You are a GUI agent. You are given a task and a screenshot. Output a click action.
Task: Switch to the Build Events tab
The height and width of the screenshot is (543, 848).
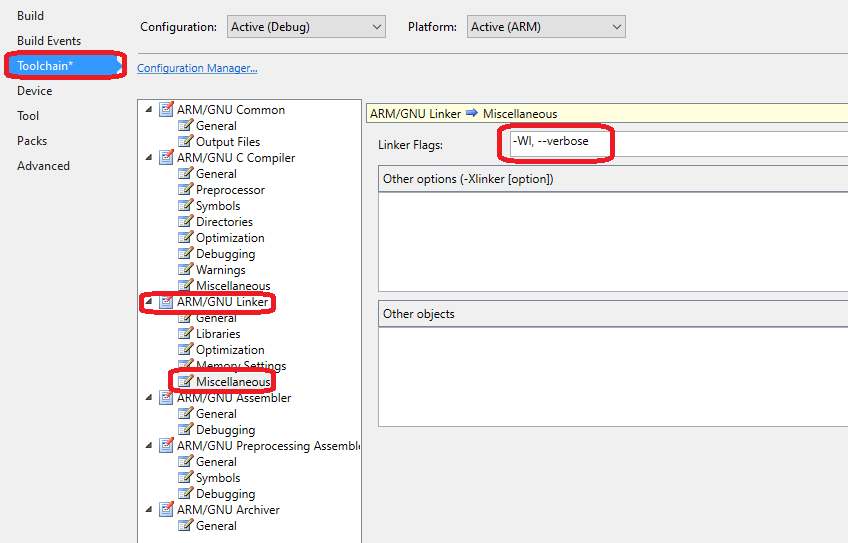[49, 41]
